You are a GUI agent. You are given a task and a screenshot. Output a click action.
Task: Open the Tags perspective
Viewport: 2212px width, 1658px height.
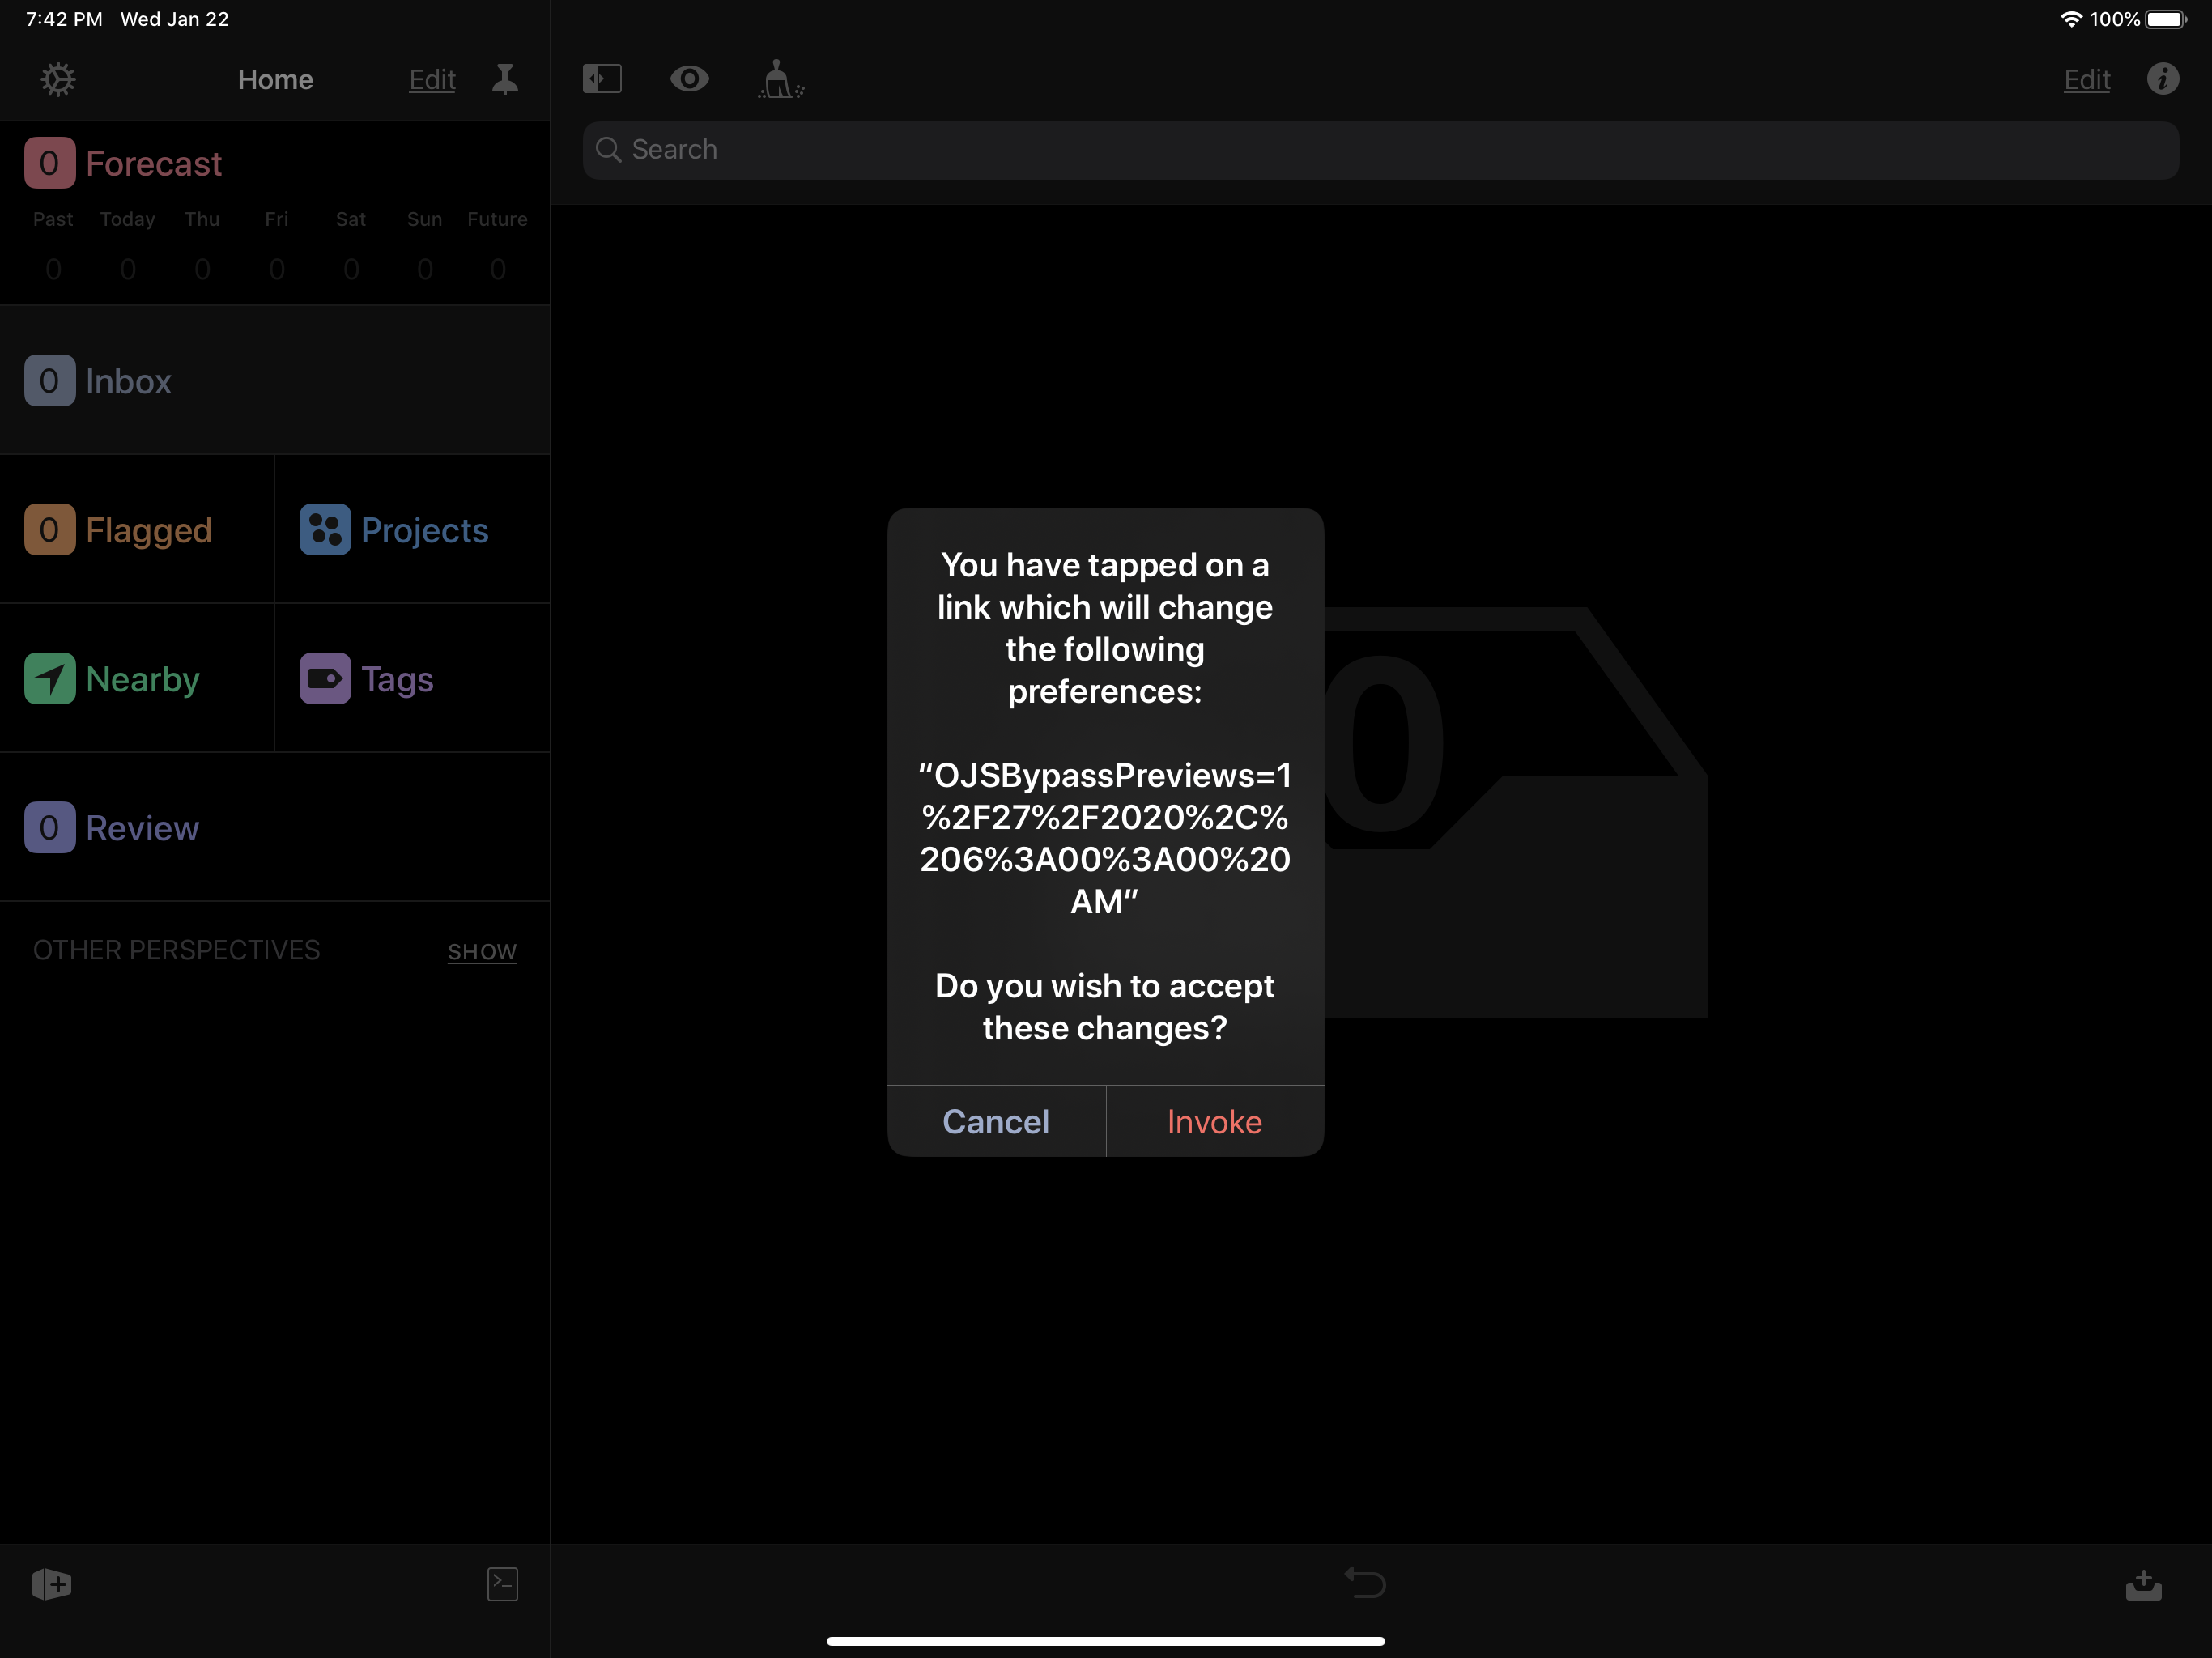click(x=412, y=678)
